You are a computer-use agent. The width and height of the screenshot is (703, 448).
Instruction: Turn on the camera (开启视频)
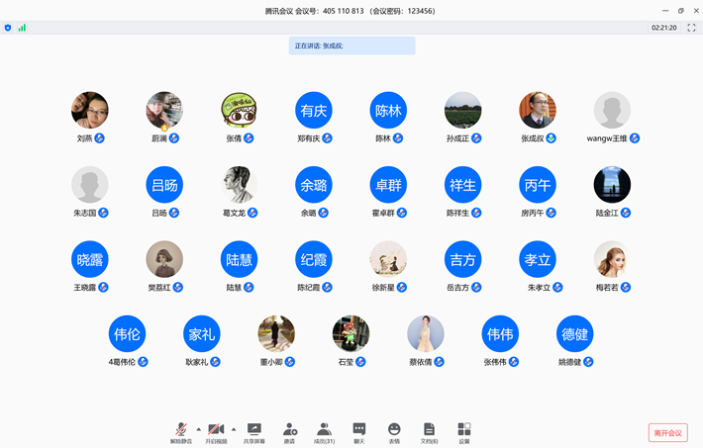pyautogui.click(x=217, y=429)
